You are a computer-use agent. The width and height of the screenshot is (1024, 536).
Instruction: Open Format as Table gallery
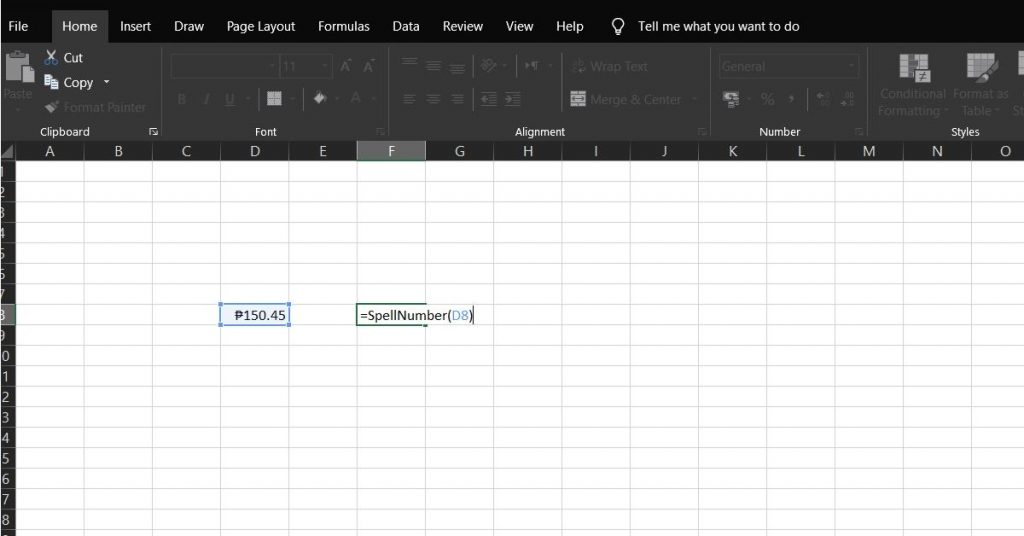pyautogui.click(x=981, y=85)
